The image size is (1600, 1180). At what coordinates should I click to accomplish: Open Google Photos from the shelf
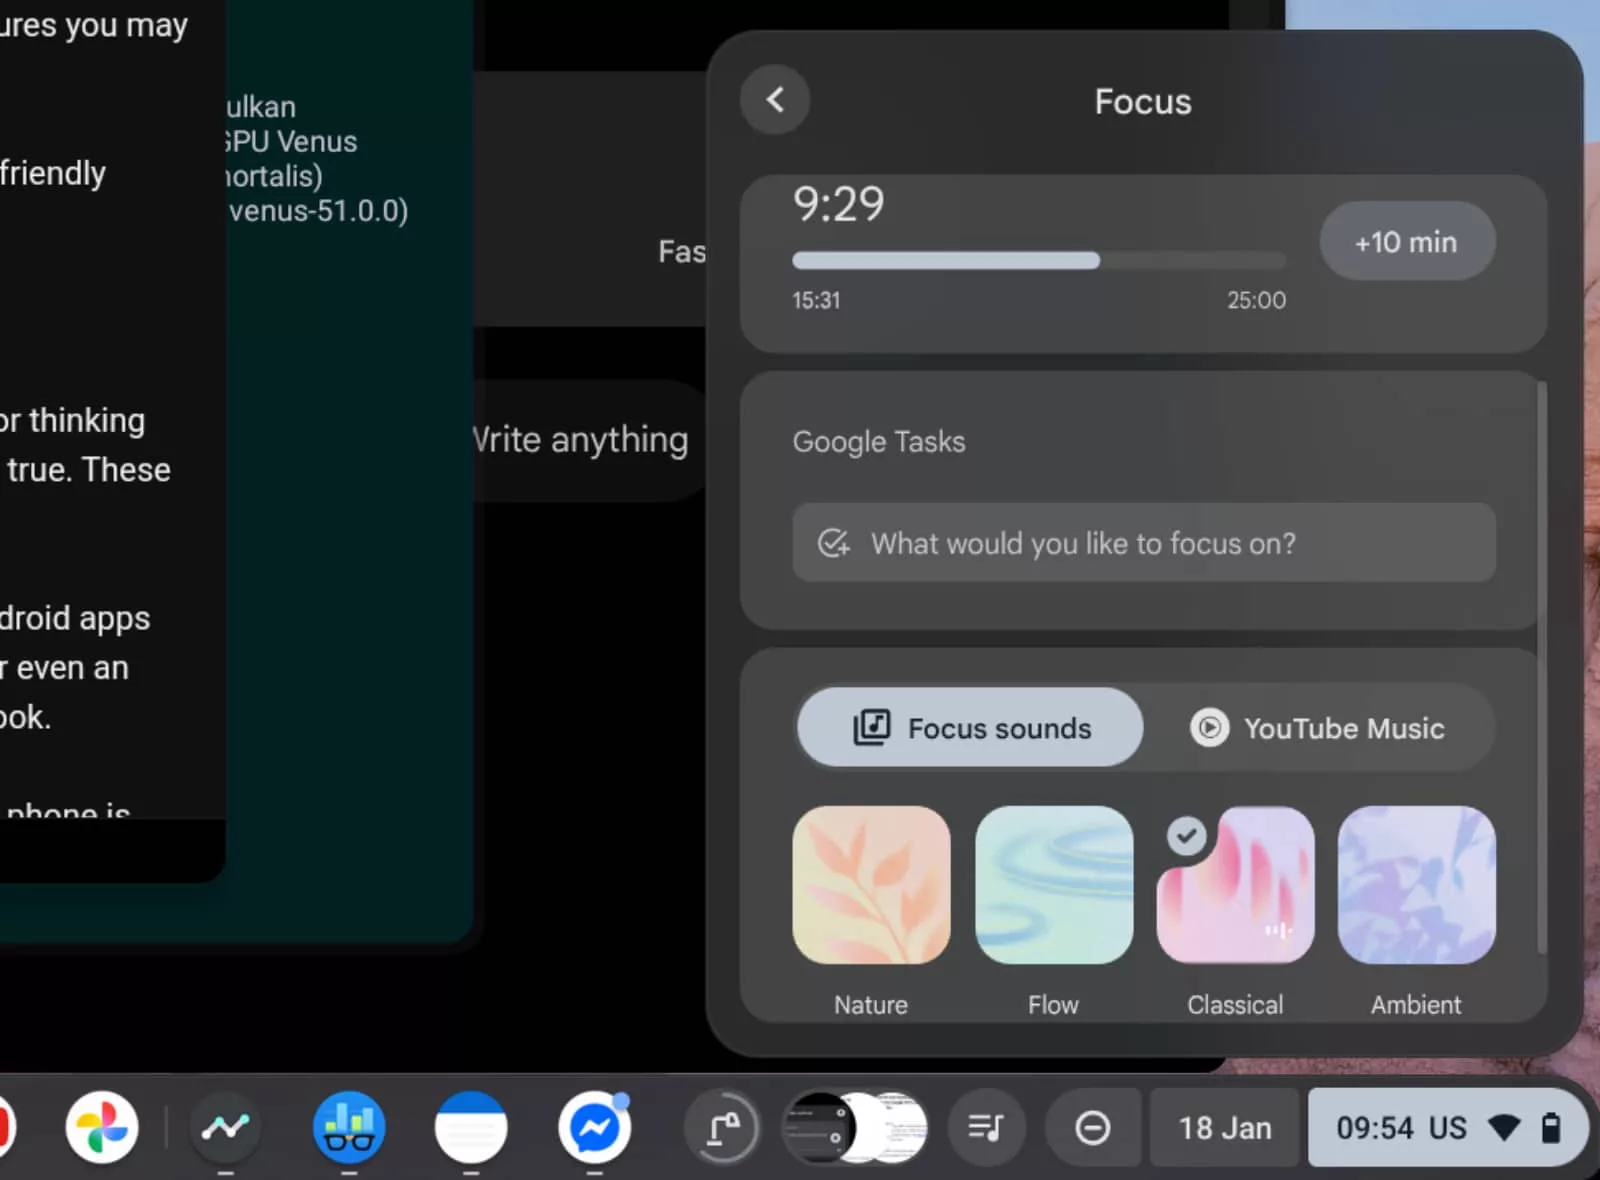pyautogui.click(x=102, y=1128)
